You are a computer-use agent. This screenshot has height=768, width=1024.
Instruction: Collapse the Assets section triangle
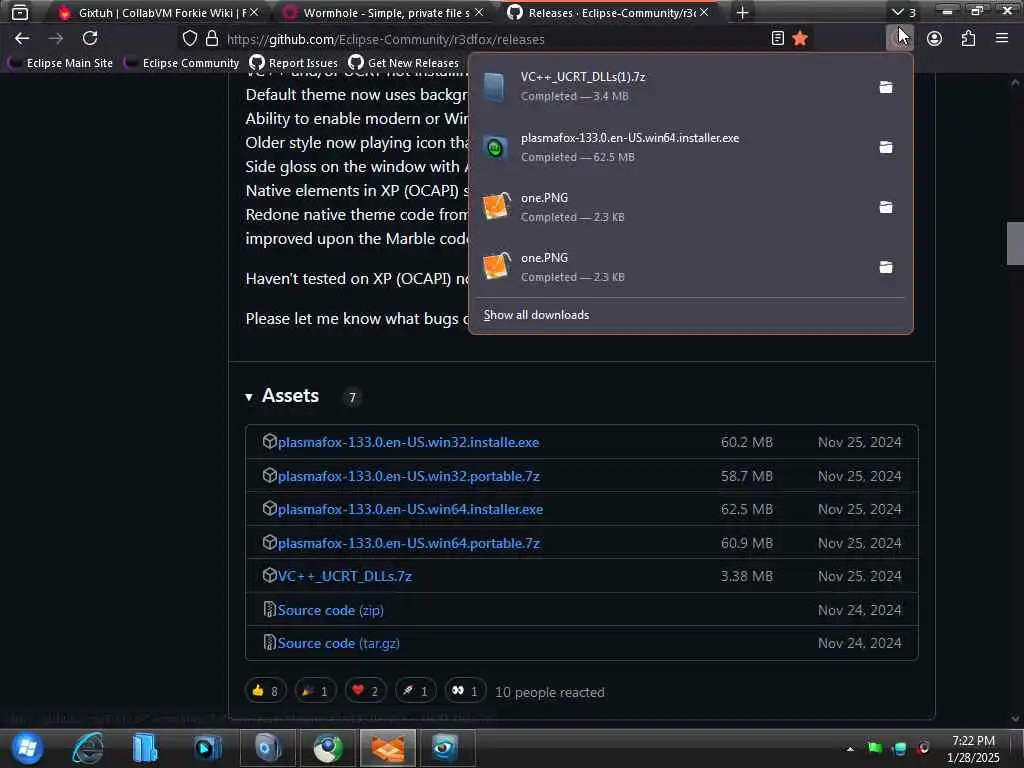(249, 397)
